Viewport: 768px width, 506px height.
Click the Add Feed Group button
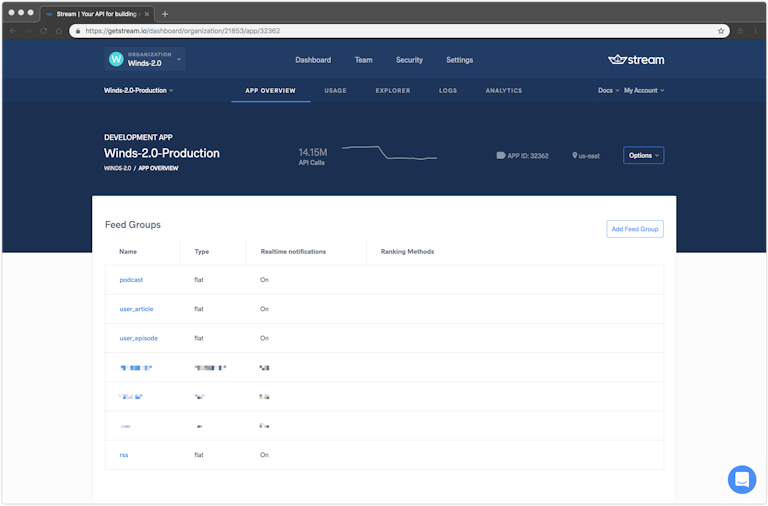tap(635, 229)
